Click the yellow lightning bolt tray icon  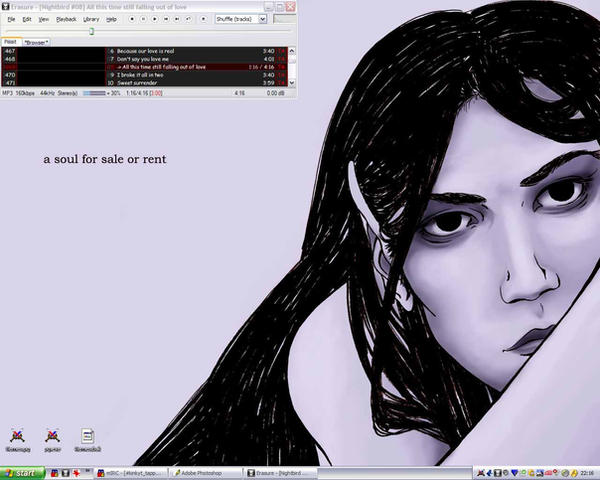click(574, 473)
